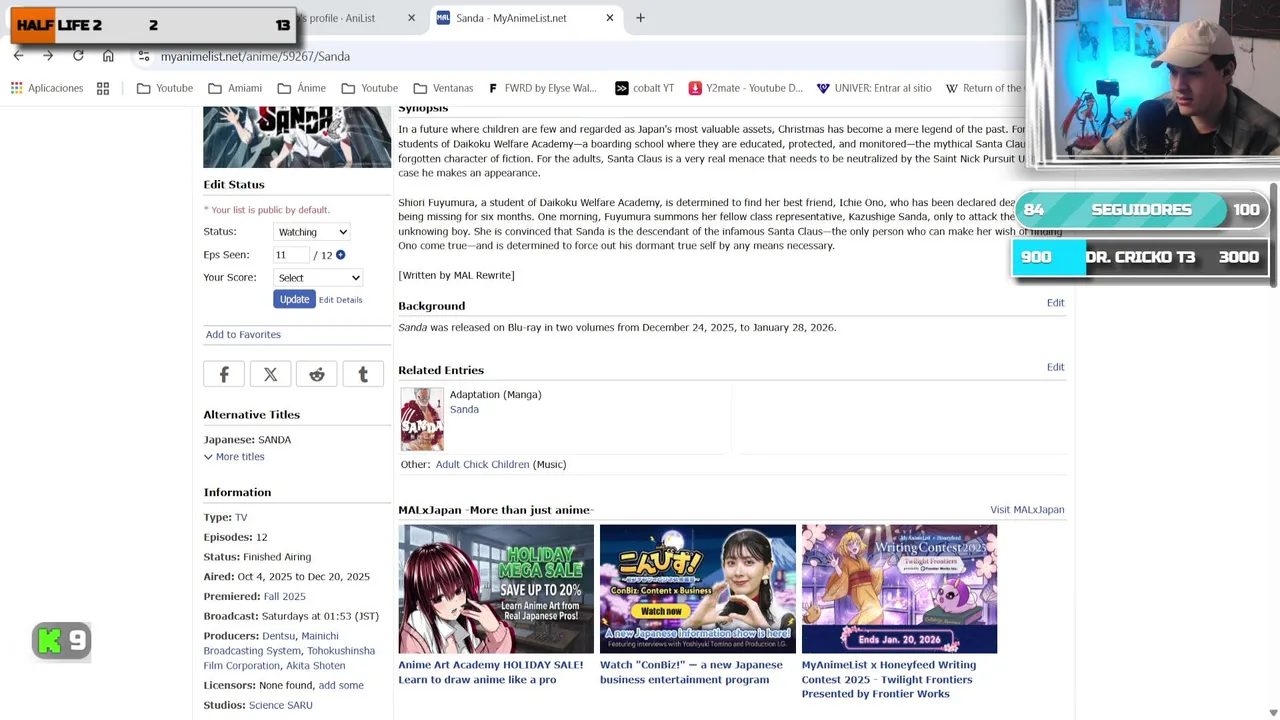Close the AniList profile tab
The height and width of the screenshot is (720, 1280).
click(411, 18)
